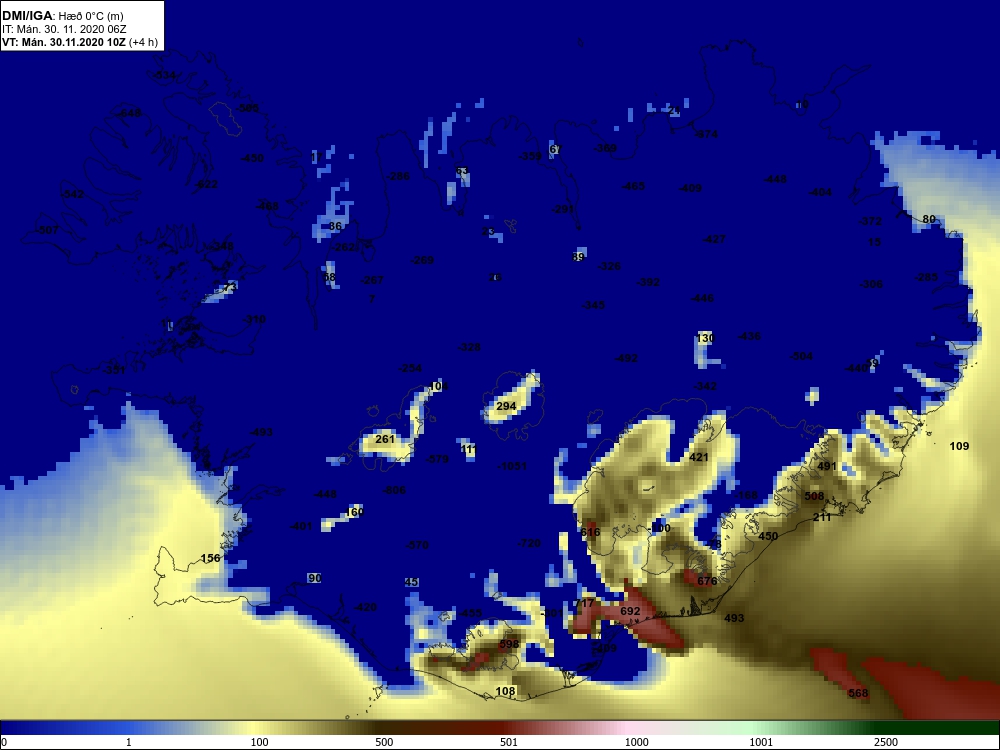Click the map value -570
Screen dimensions: 1000x750
pyautogui.click(x=417, y=545)
